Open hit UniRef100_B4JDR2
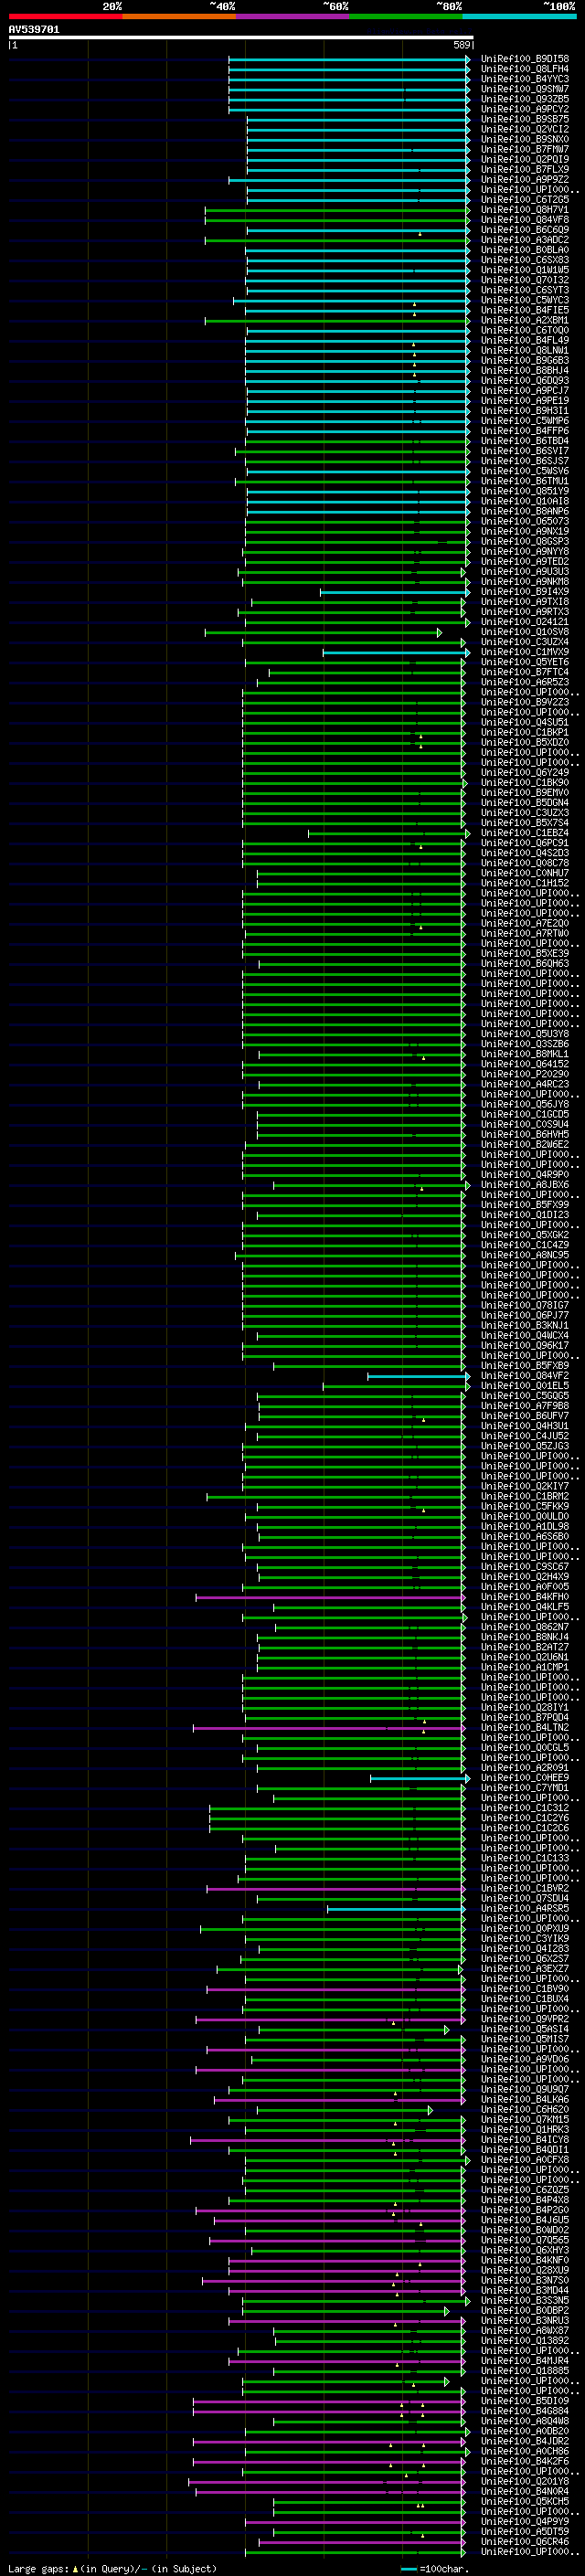This screenshot has height=2576, width=585. point(525,2441)
